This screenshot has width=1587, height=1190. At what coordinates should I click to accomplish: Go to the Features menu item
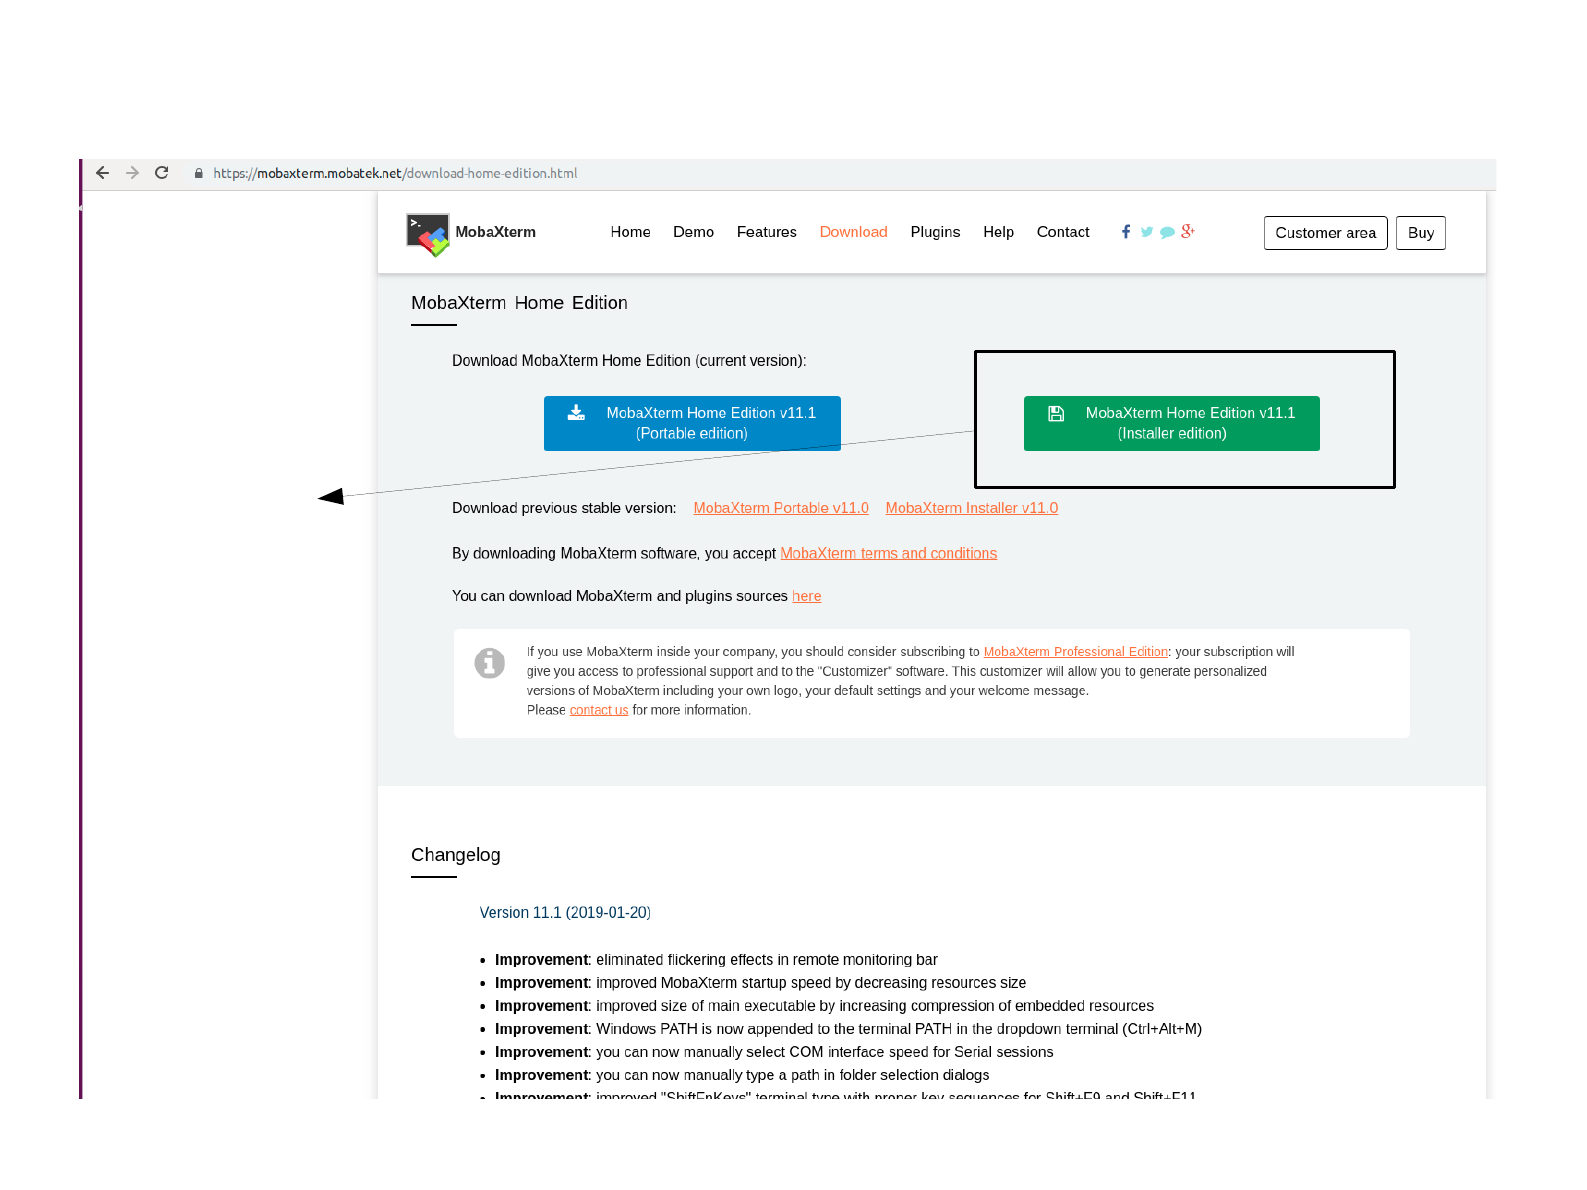click(766, 232)
